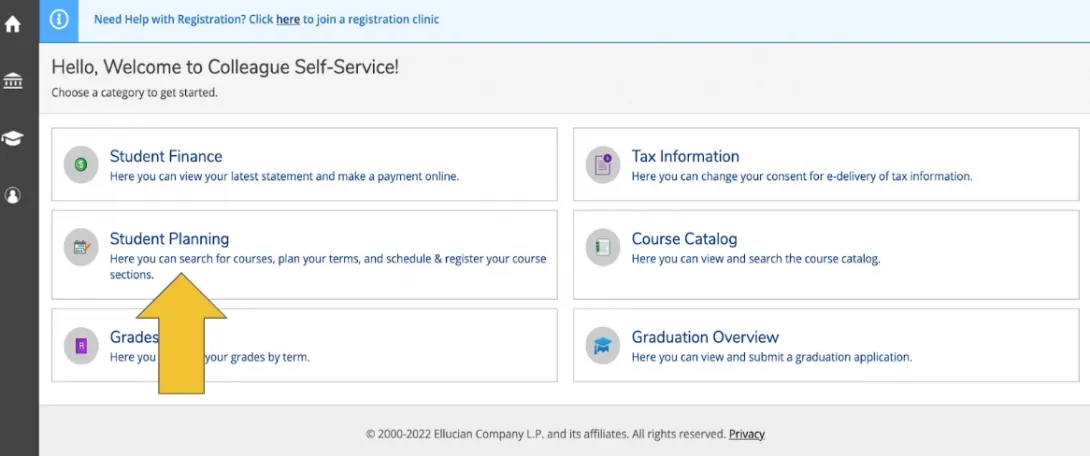Image resolution: width=1090 pixels, height=456 pixels.
Task: Open the Student Finance heading link
Action: (x=166, y=156)
